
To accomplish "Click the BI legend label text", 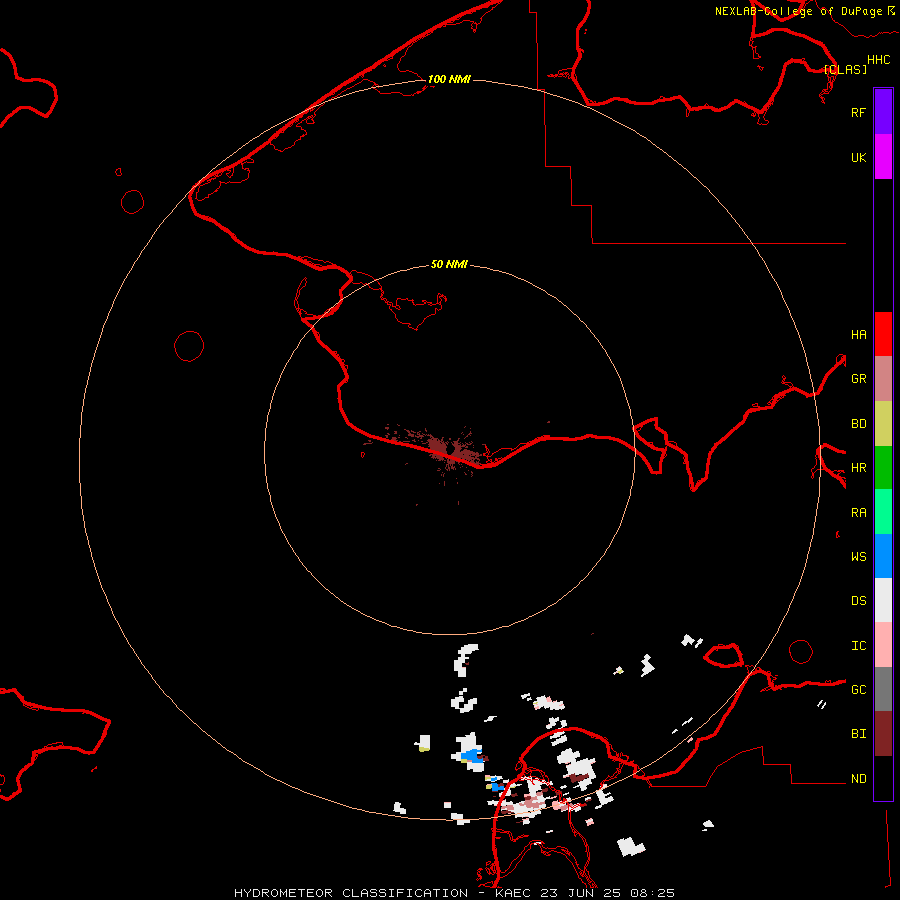I will (x=859, y=734).
